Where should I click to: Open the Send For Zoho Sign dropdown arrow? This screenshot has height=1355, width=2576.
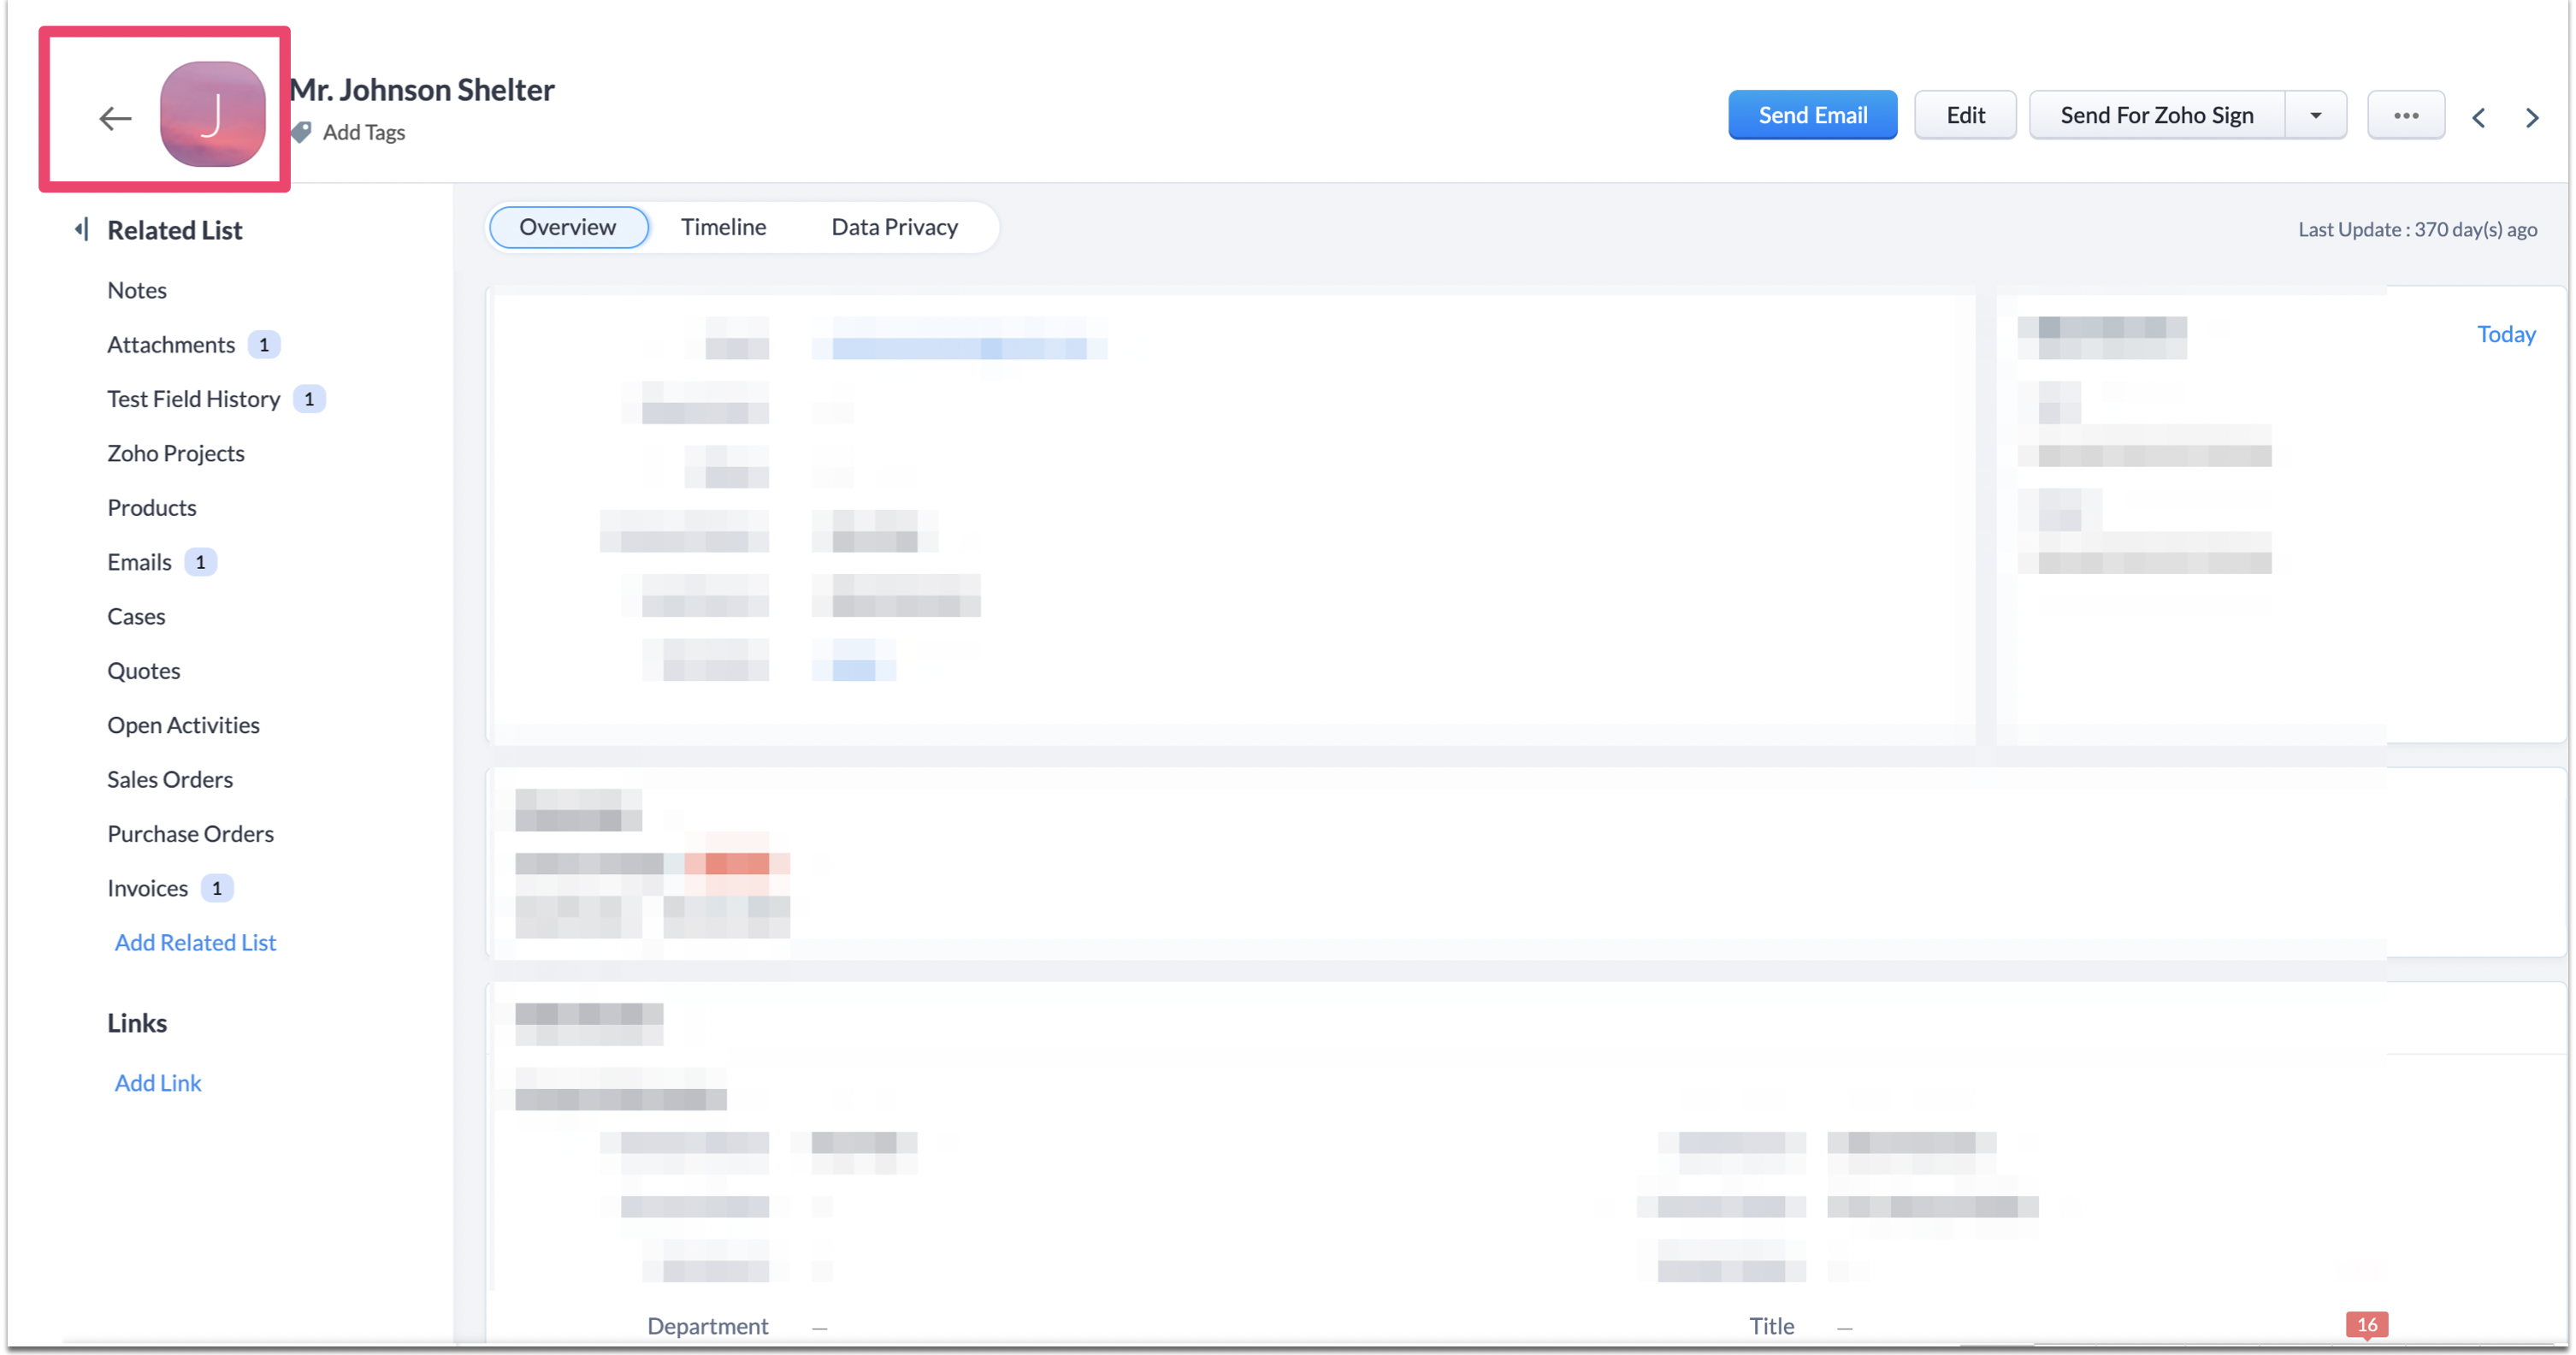[2315, 115]
